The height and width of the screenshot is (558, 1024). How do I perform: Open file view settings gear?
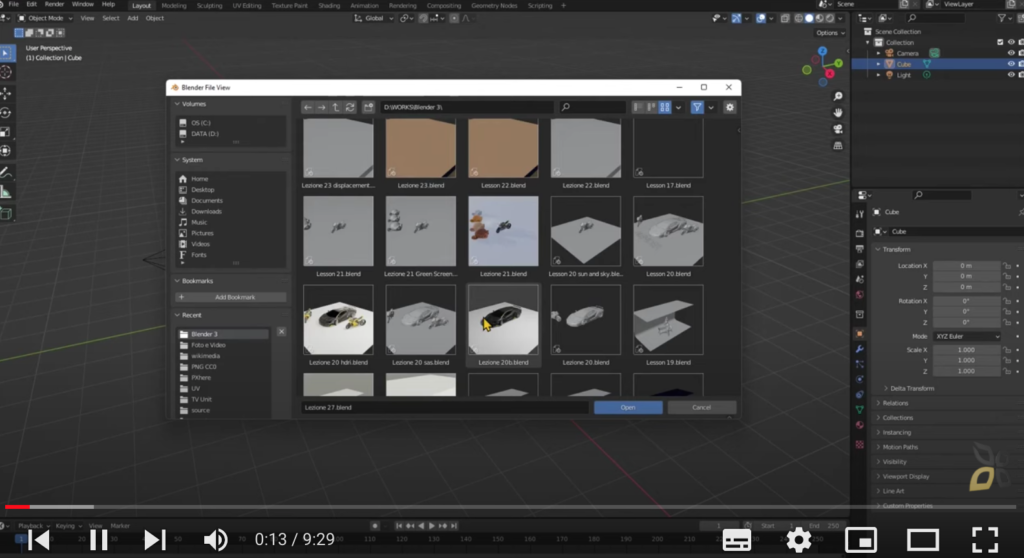tap(729, 107)
